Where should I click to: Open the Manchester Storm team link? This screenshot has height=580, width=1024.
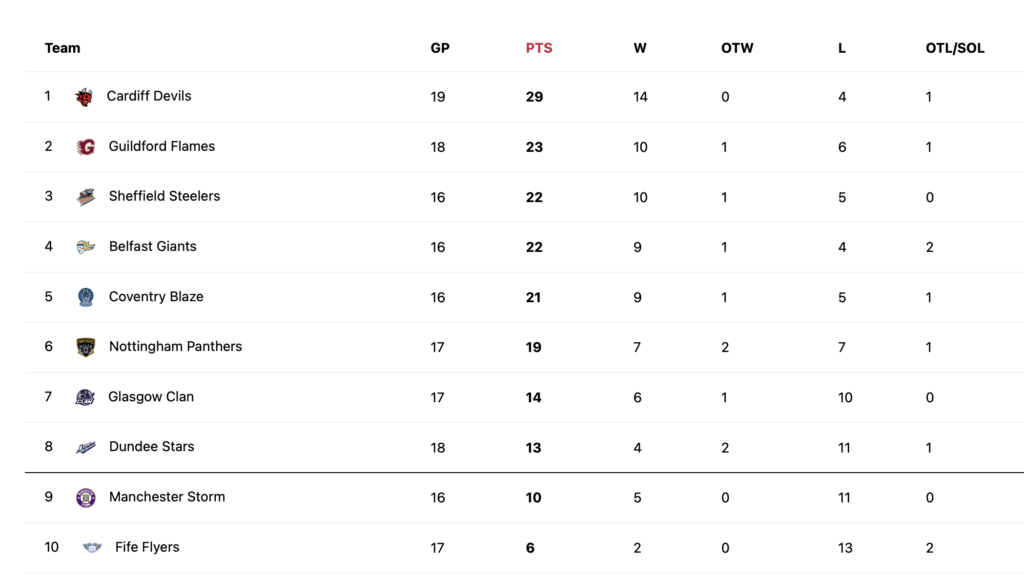pos(167,497)
